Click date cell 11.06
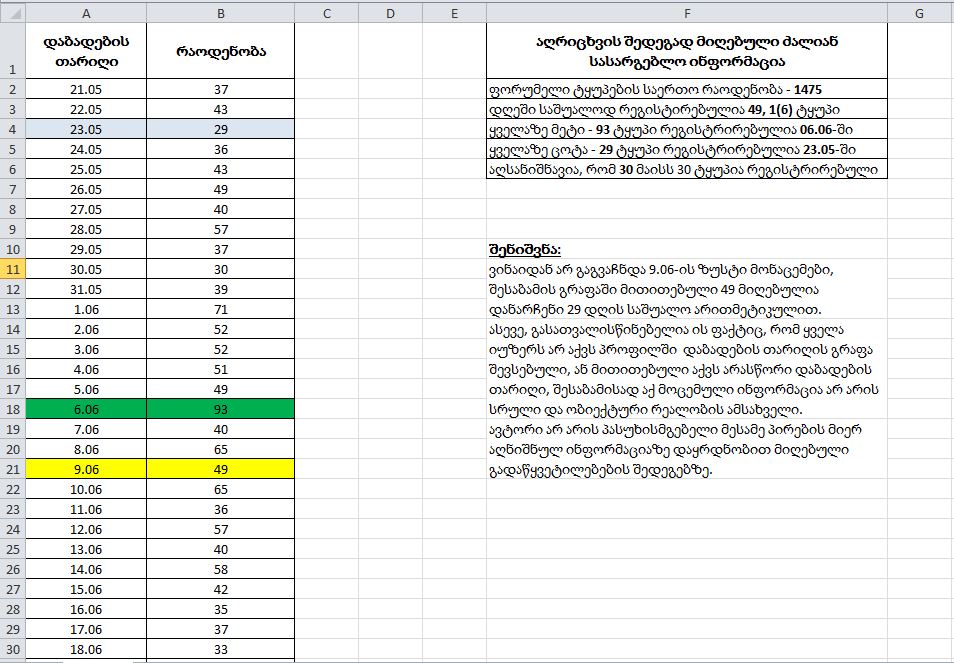This screenshot has width=954, height=663. coord(86,509)
